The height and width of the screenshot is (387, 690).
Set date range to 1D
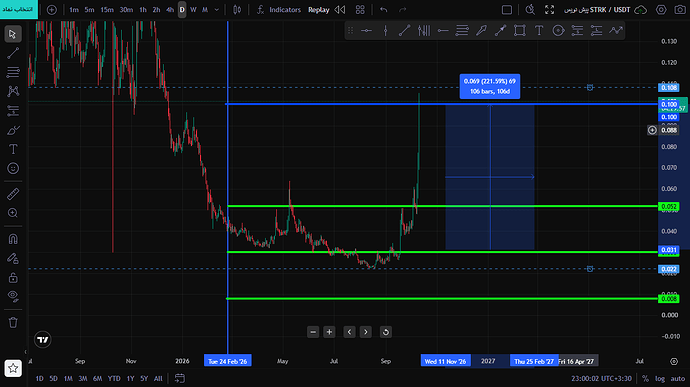(x=40, y=378)
